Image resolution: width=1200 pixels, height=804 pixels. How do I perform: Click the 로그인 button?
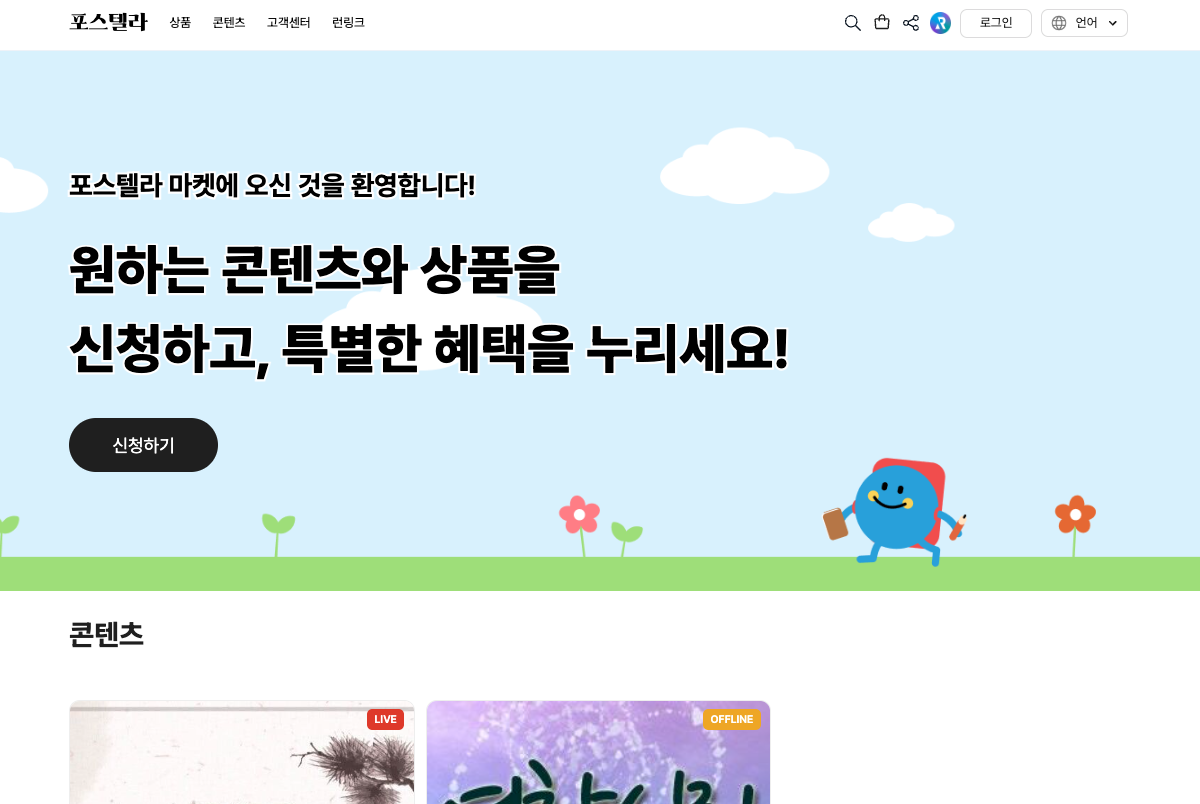[x=996, y=23]
